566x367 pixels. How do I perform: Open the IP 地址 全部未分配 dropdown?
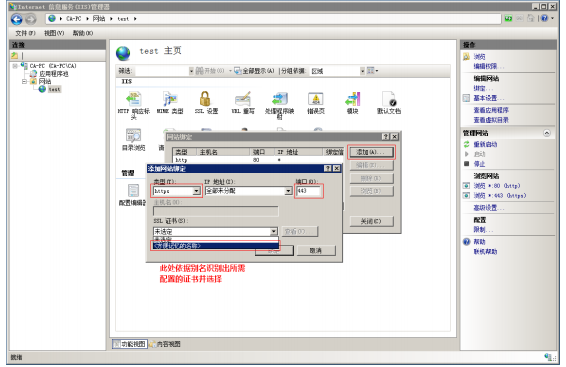click(x=288, y=191)
